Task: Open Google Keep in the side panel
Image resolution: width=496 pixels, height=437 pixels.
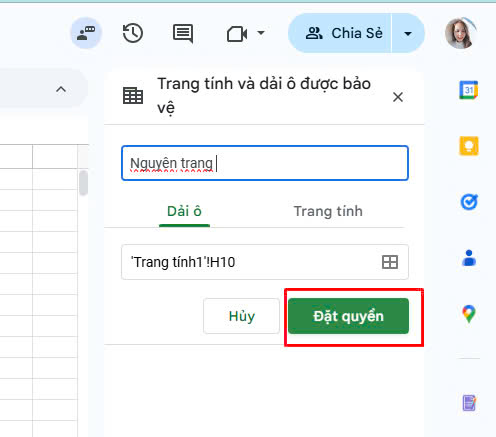Action: click(x=469, y=146)
